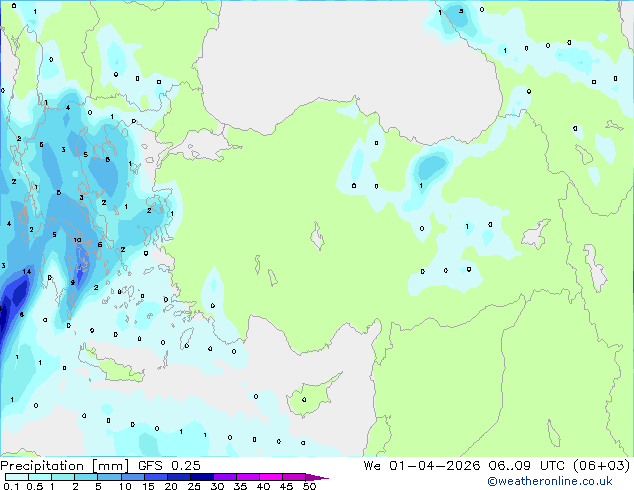The width and height of the screenshot is (634, 490).
Task: Click the '14' precipitation value on map
Action: 27,271
